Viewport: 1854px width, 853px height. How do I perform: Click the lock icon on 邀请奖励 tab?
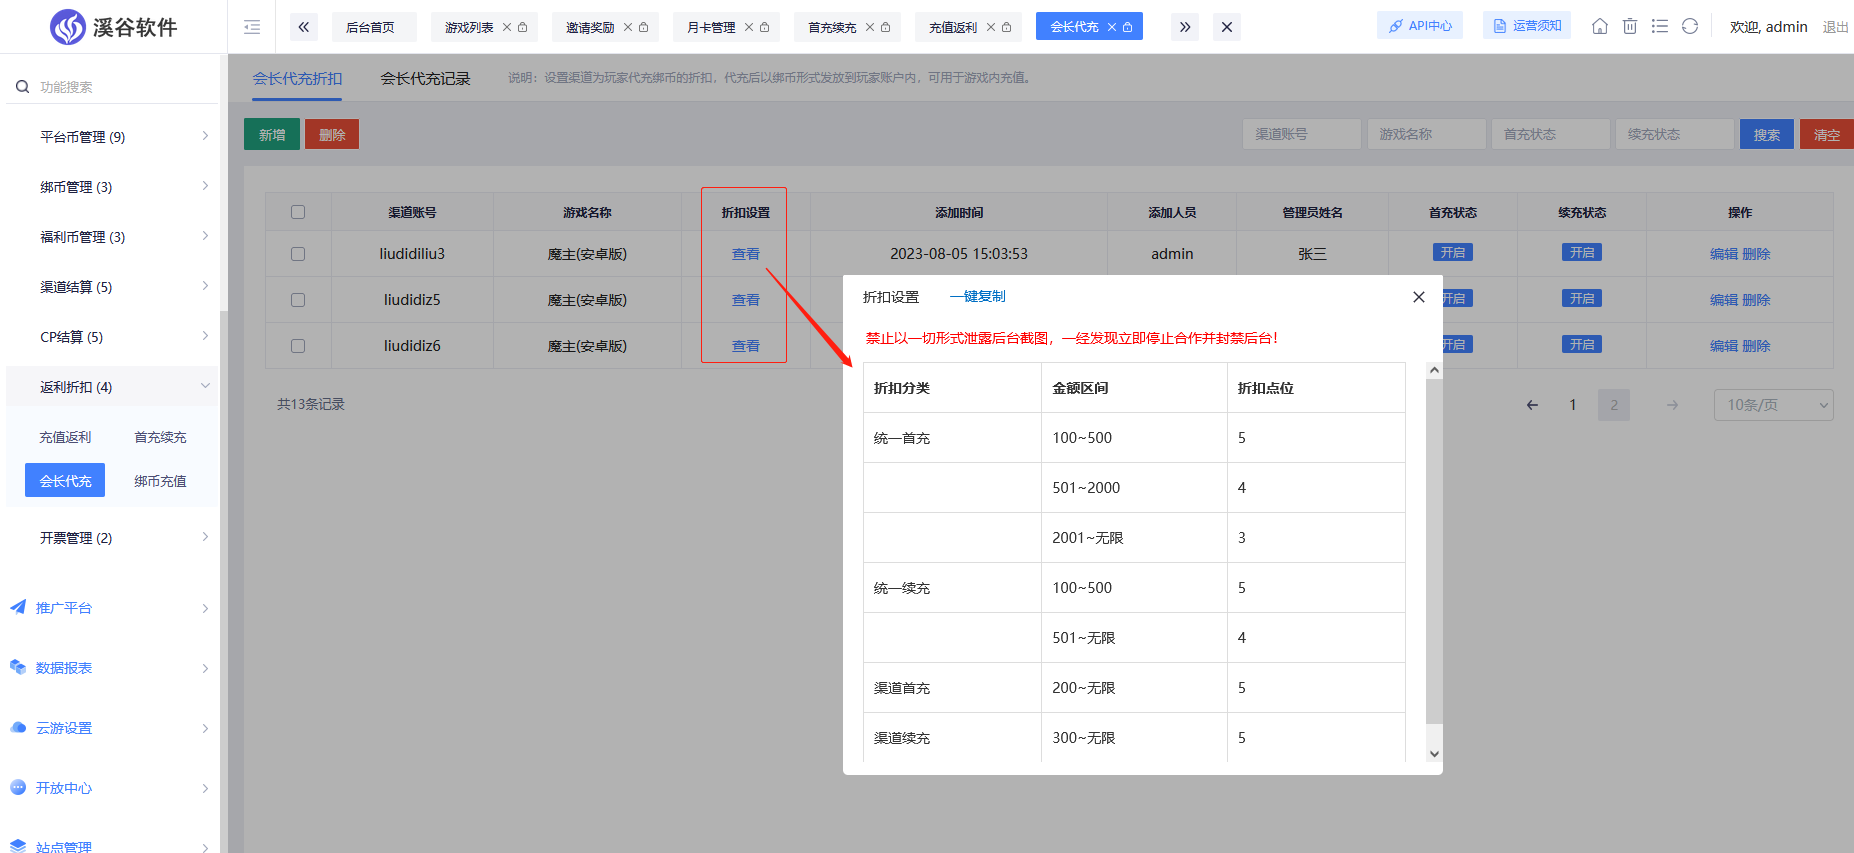644,27
